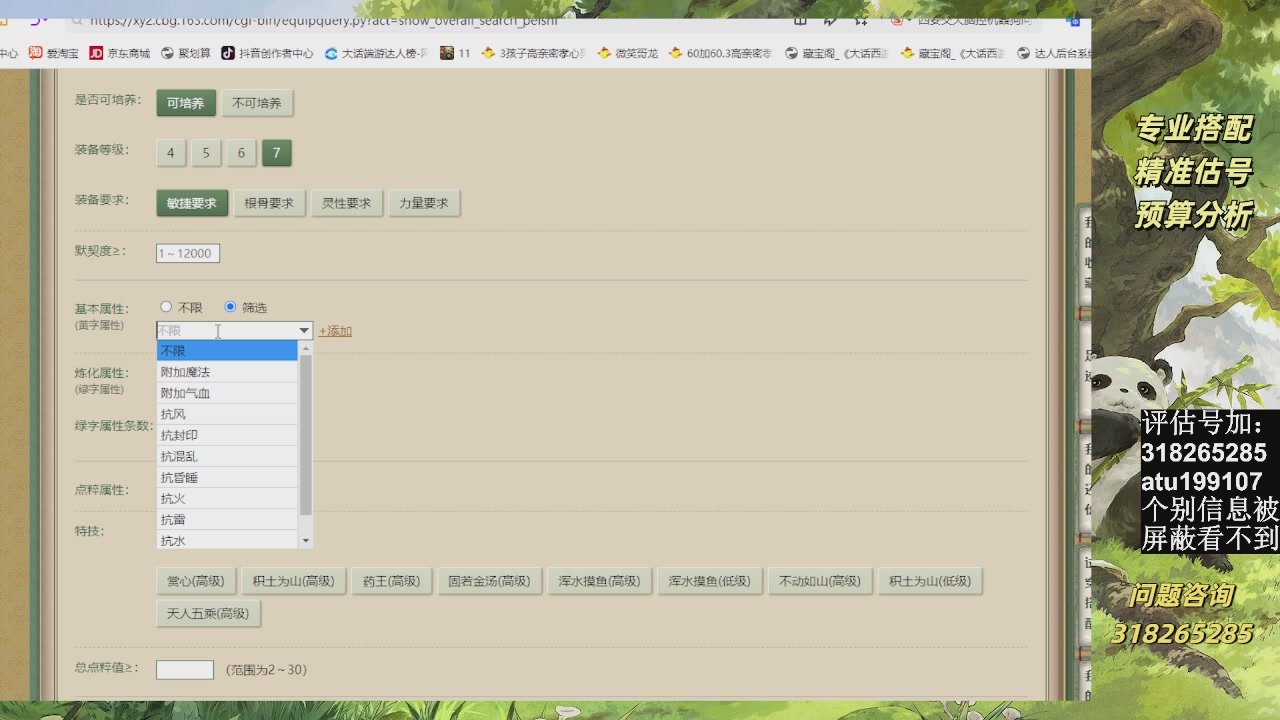Open the 抖音创作者中心 bookmark icon
The height and width of the screenshot is (720, 1280).
(228, 53)
